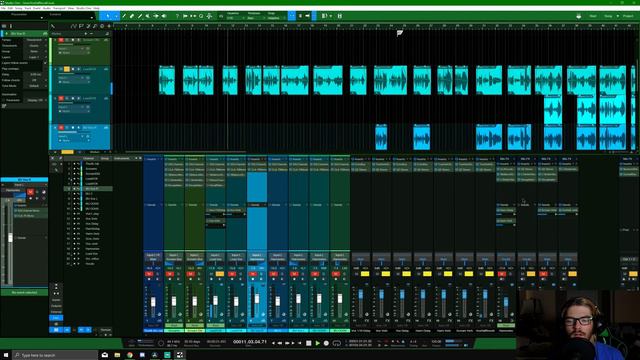Click the Remote button in console
The image size is (640, 360).
tap(106, 330)
